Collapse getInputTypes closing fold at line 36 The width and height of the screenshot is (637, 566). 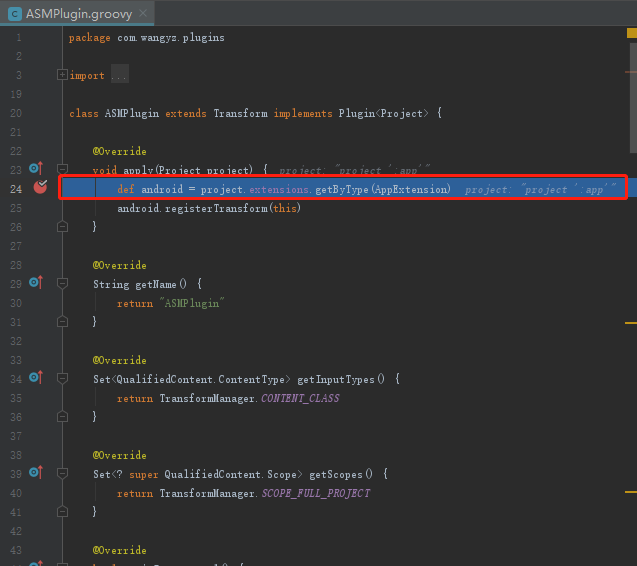(x=63, y=416)
